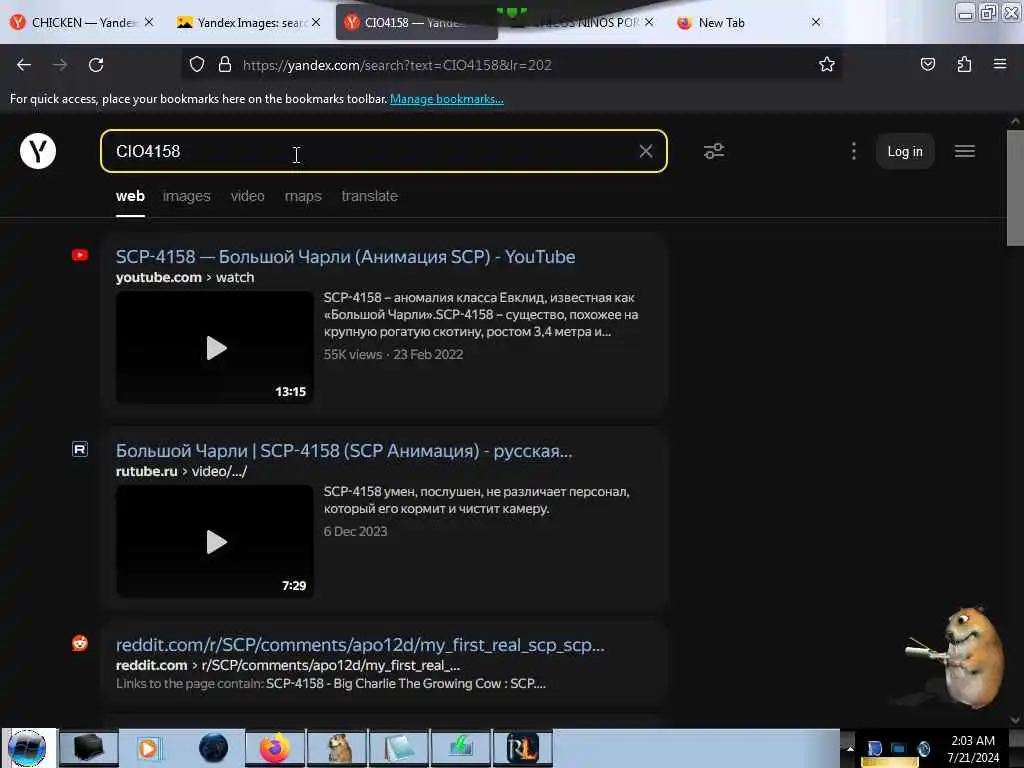1024x768 pixels.
Task: Click the shield tracking protection icon
Action: [x=197, y=65]
